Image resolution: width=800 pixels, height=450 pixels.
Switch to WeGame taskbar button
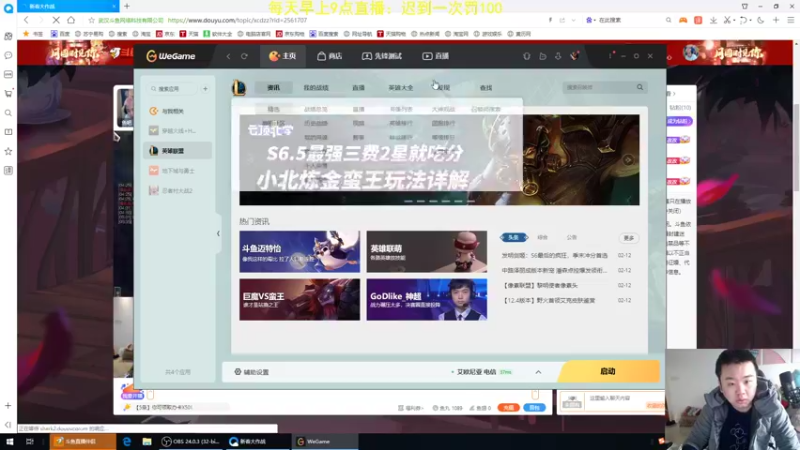[x=324, y=442]
